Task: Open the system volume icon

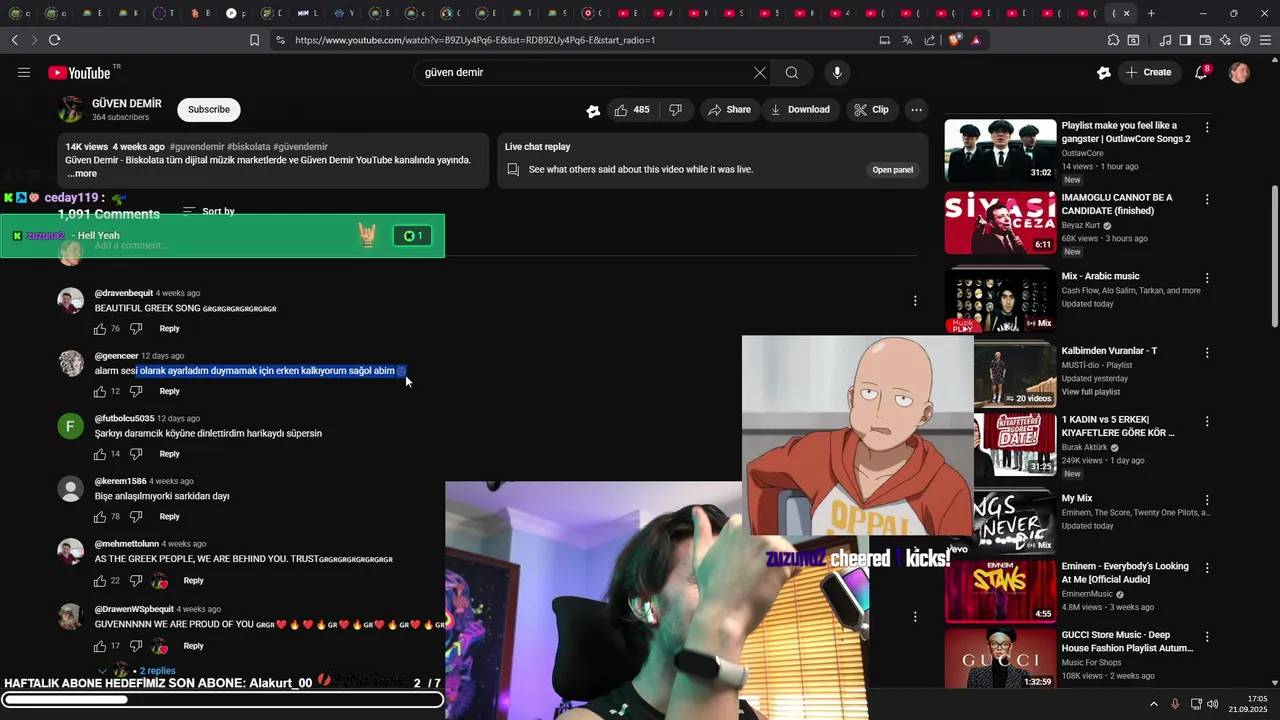Action: coord(1213,704)
